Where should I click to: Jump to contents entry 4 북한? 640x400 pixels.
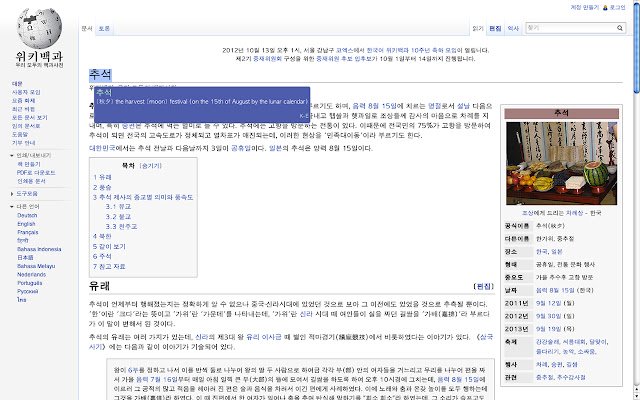coord(102,236)
